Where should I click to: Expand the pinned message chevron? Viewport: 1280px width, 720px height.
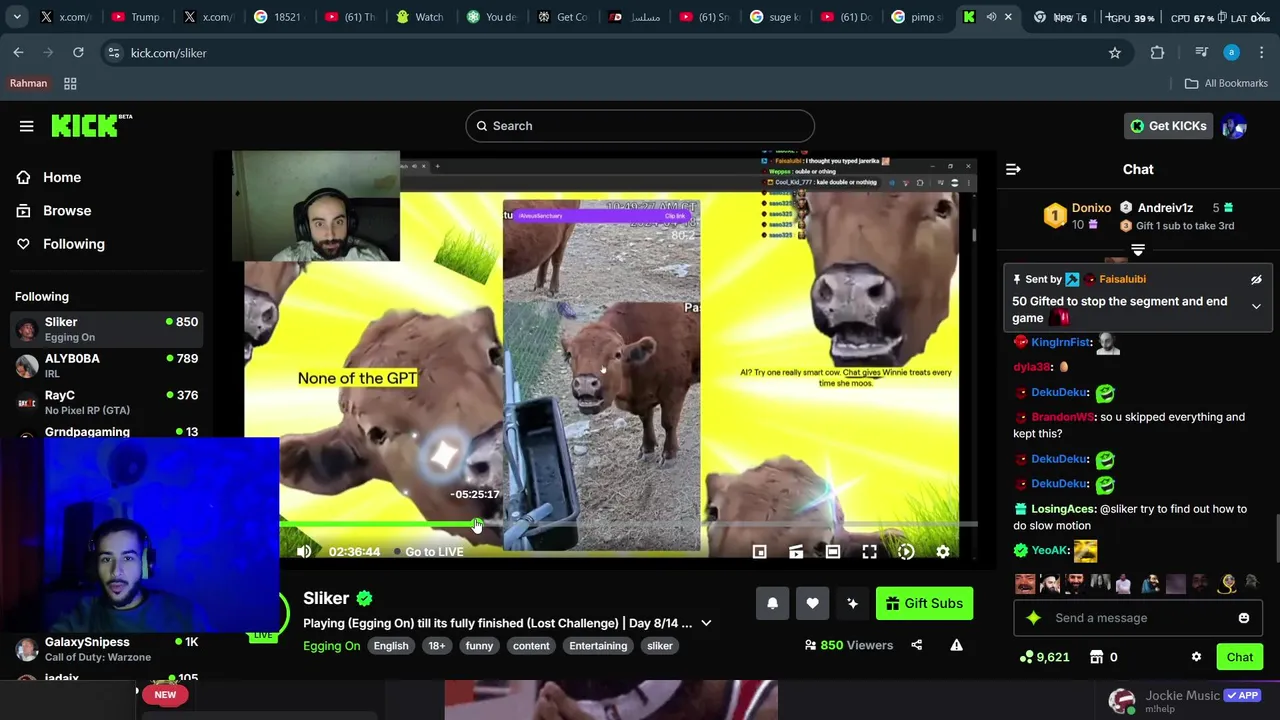point(1256,307)
